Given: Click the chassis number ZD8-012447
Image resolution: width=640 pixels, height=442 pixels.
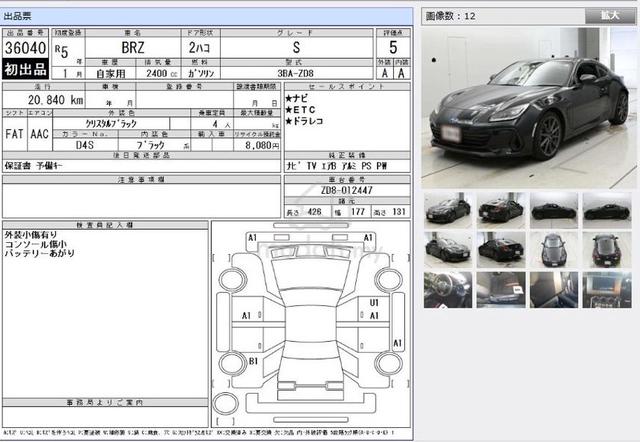Looking at the screenshot, I should coord(347,190).
